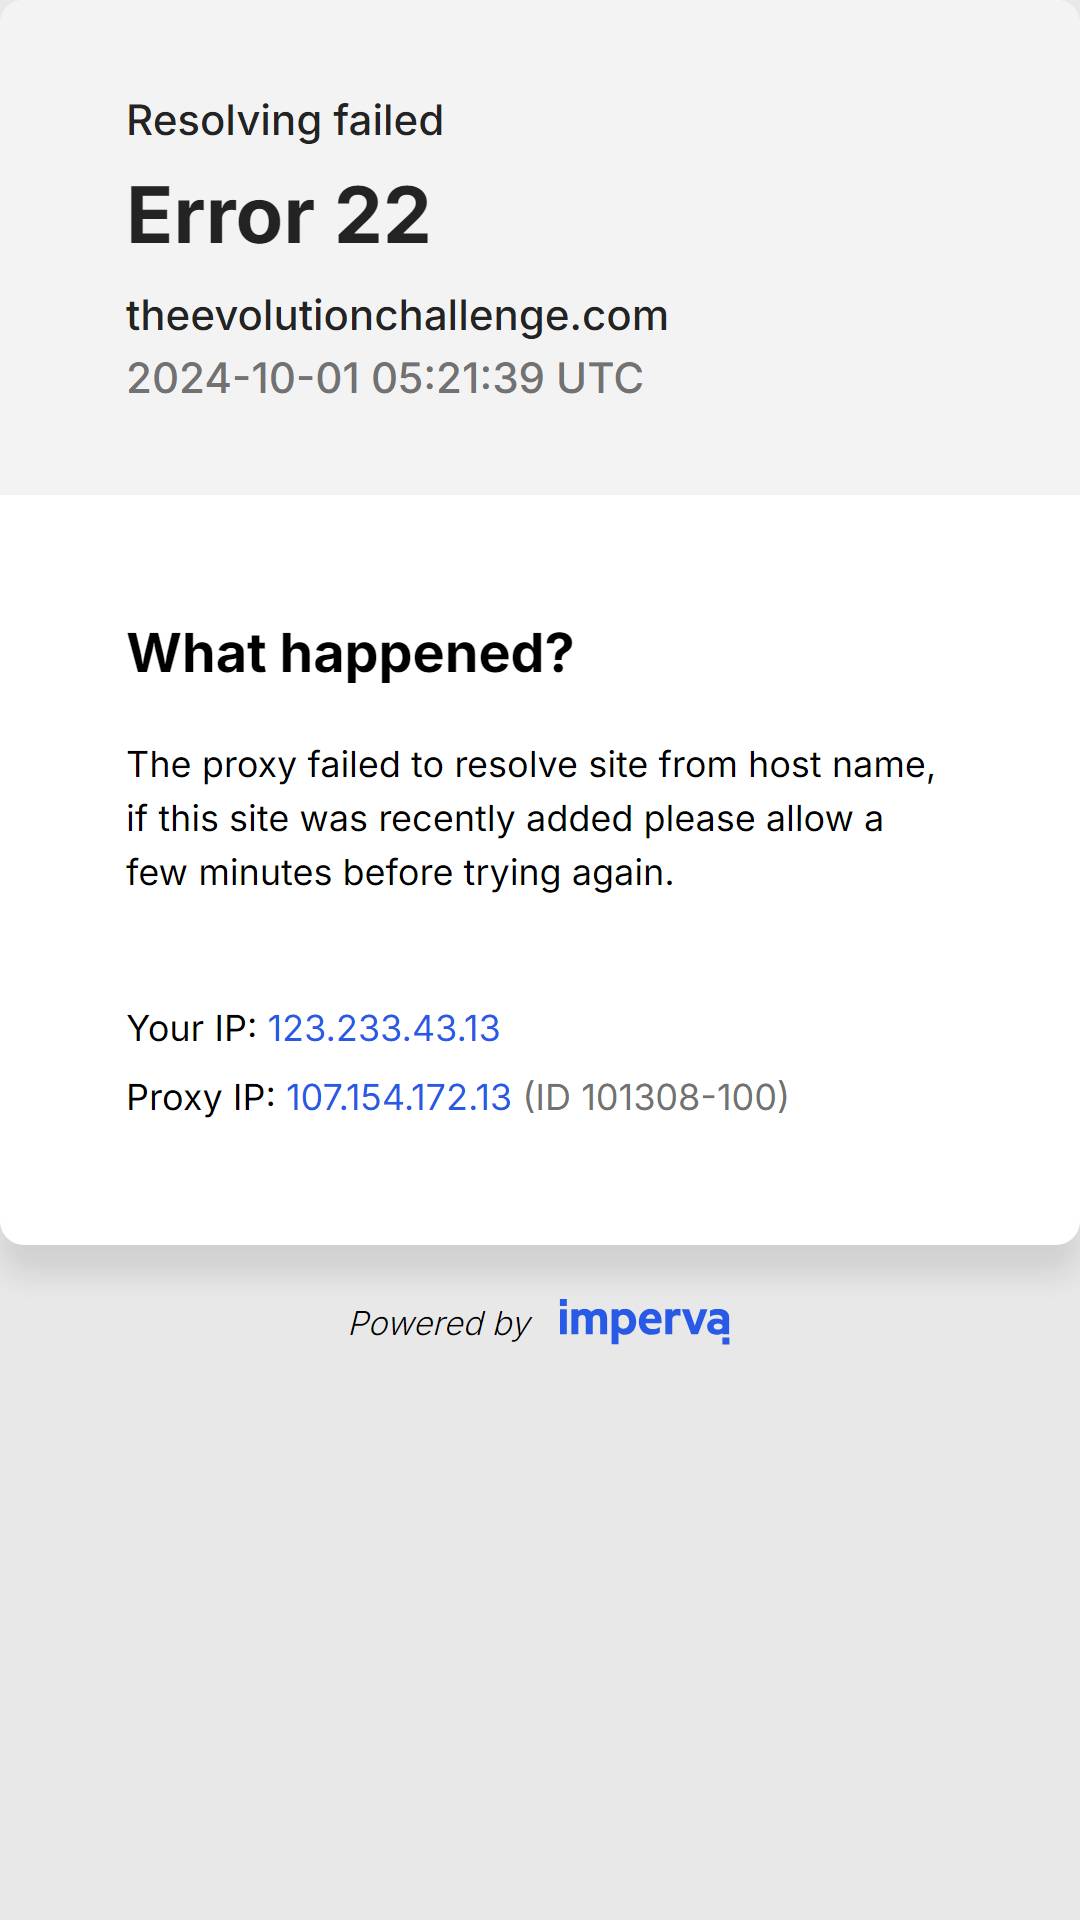Click the What happened? heading
1080x1920 pixels.
coord(350,653)
